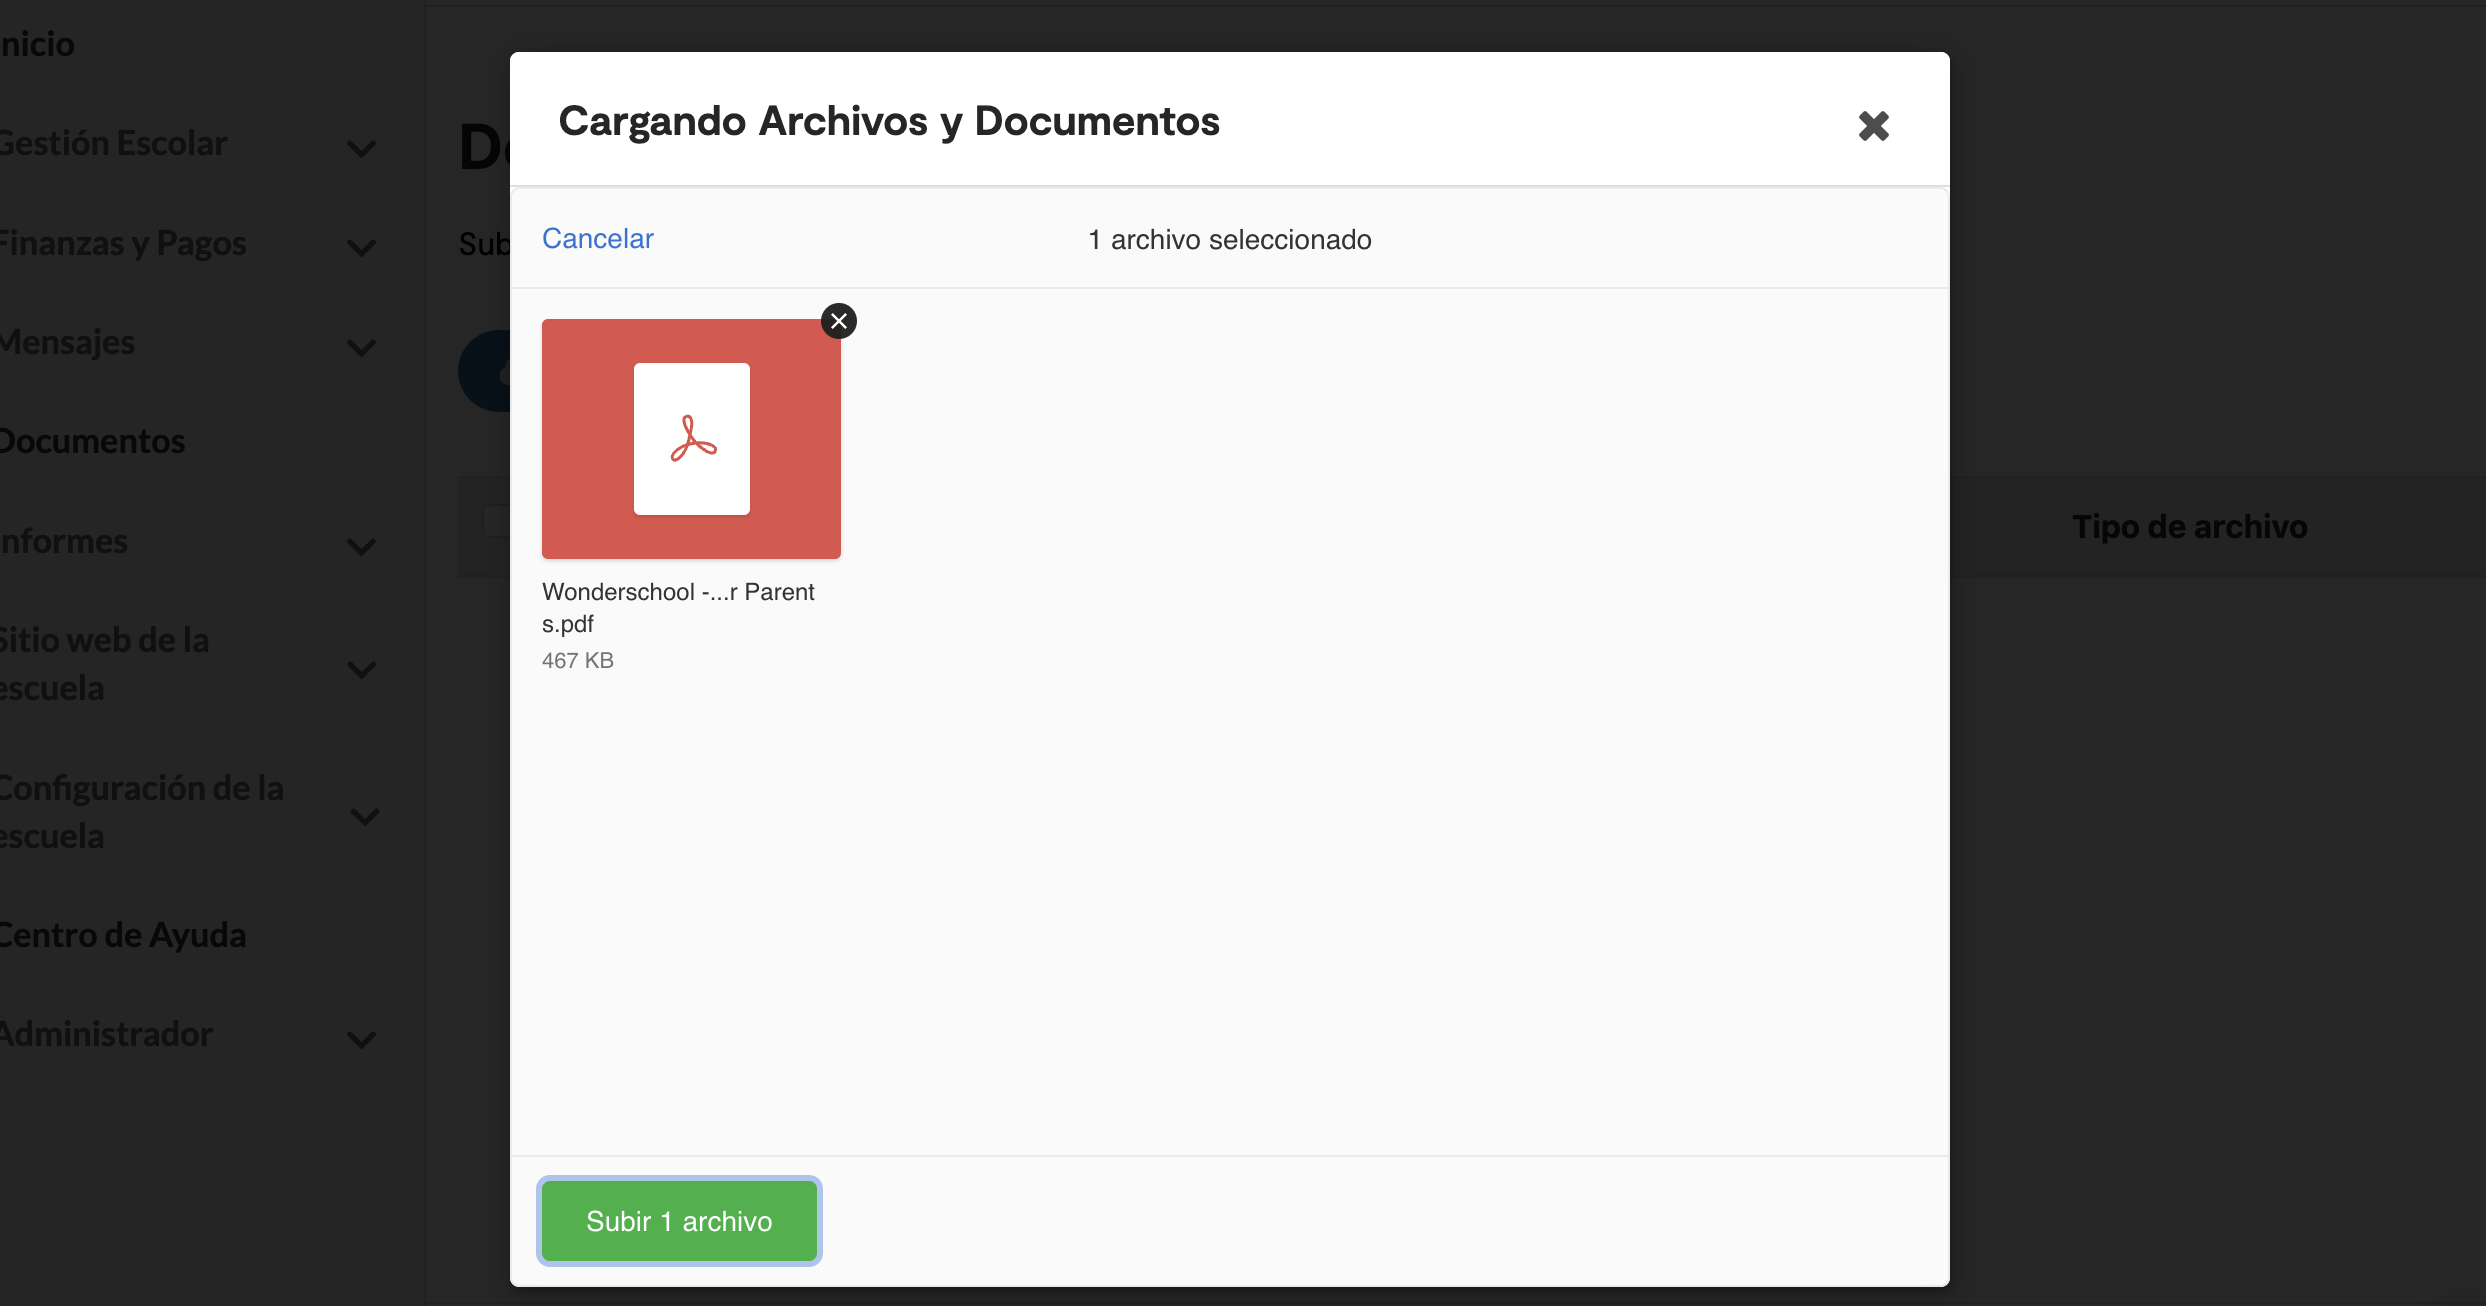Click the Subir 1 archivo button
This screenshot has height=1306, width=2486.
point(679,1221)
